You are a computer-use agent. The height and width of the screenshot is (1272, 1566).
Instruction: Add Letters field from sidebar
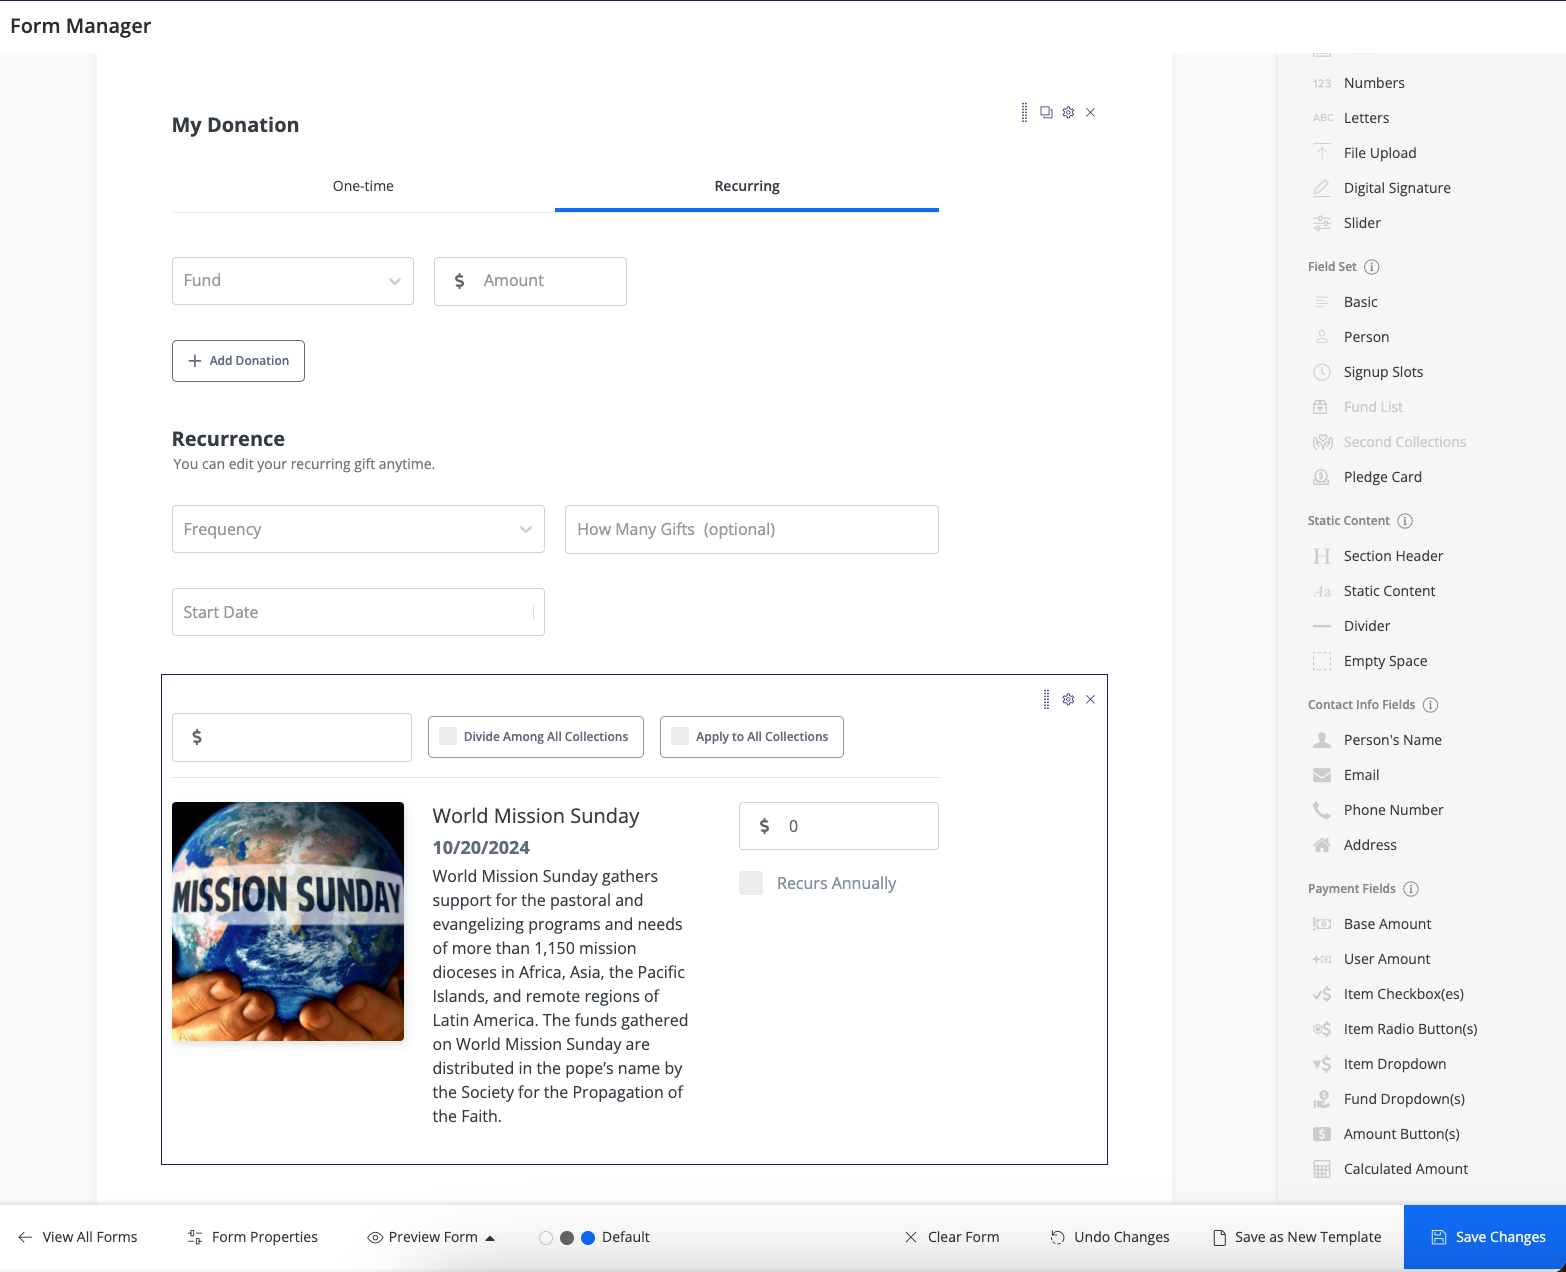(x=1366, y=118)
